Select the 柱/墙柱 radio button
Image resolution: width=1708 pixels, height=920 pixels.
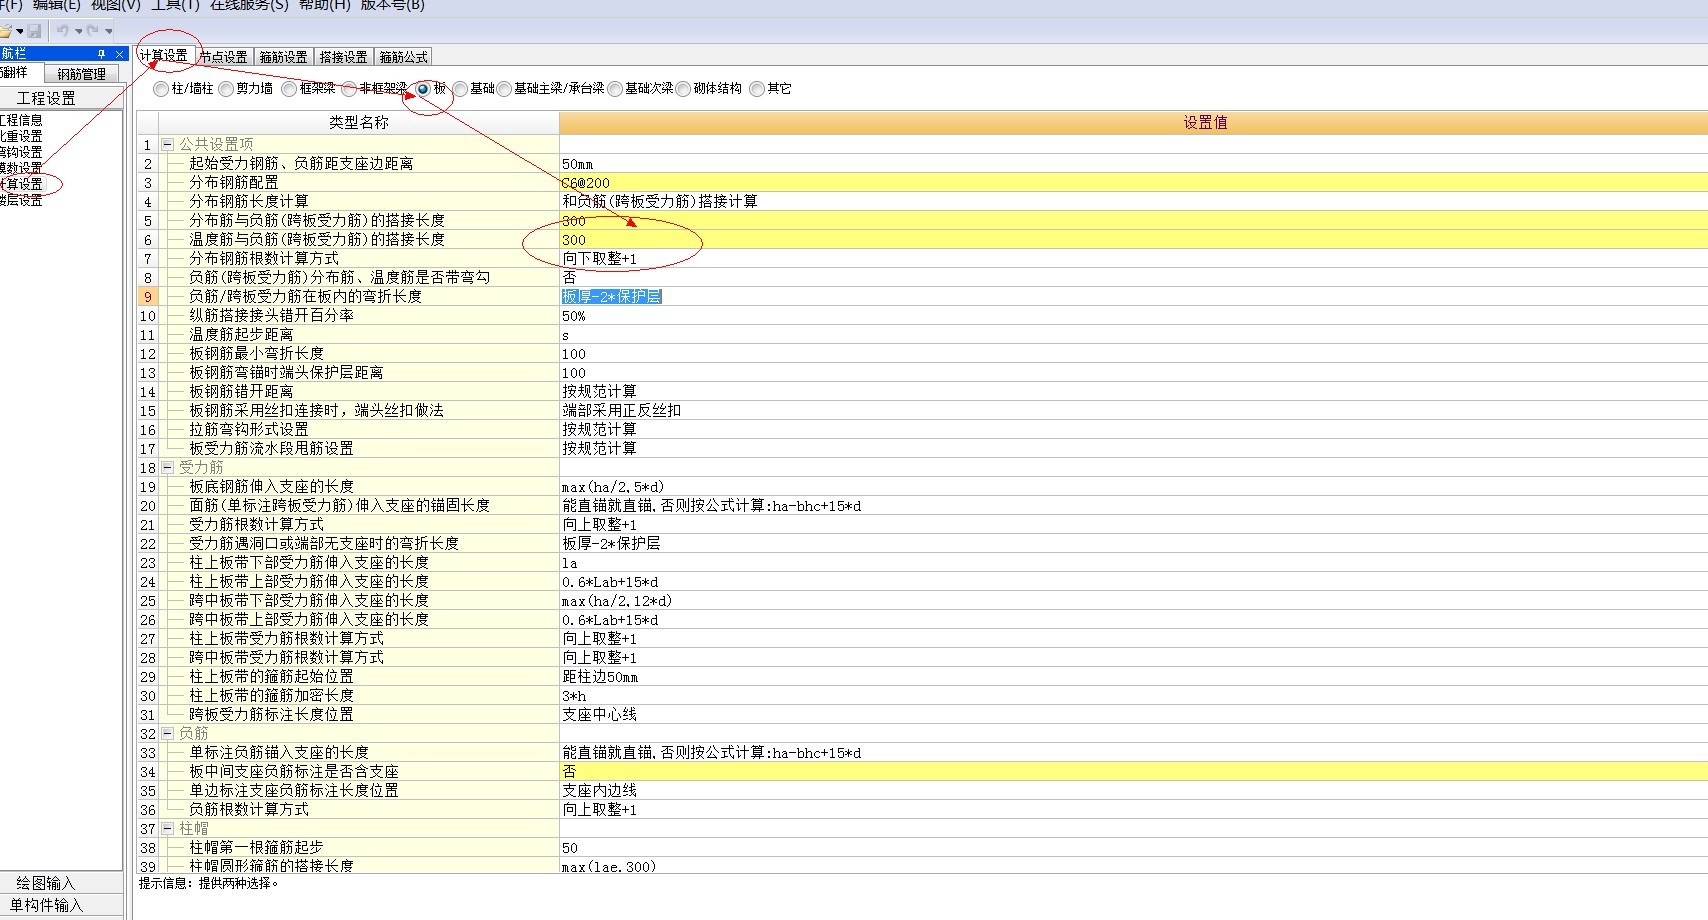point(161,89)
